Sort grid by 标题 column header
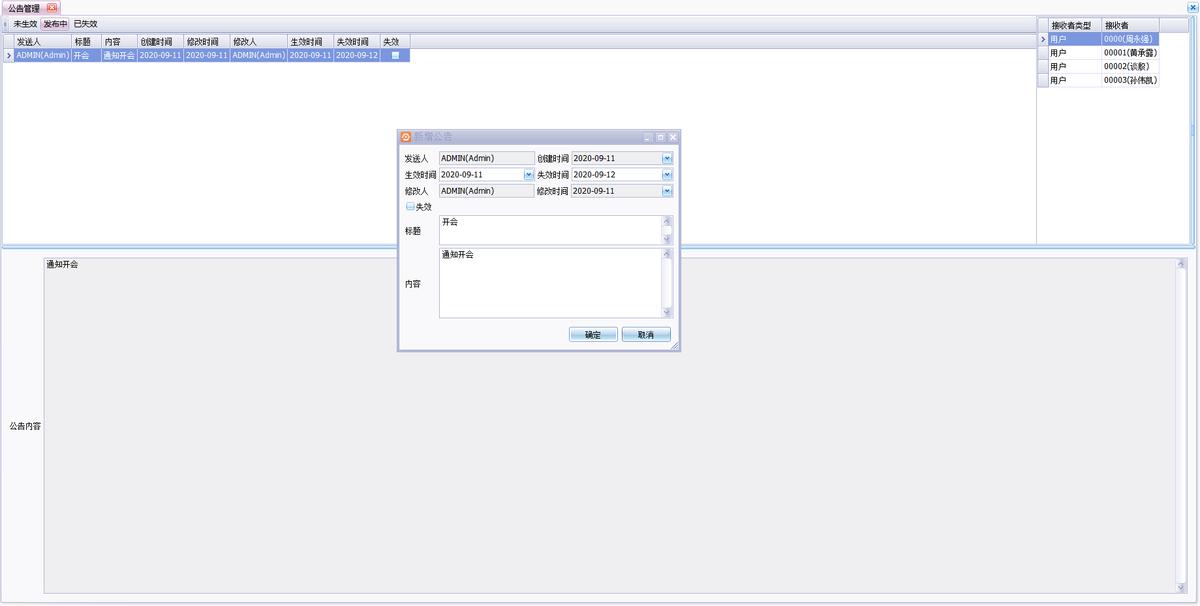The height and width of the screenshot is (606, 1200). pos(86,42)
